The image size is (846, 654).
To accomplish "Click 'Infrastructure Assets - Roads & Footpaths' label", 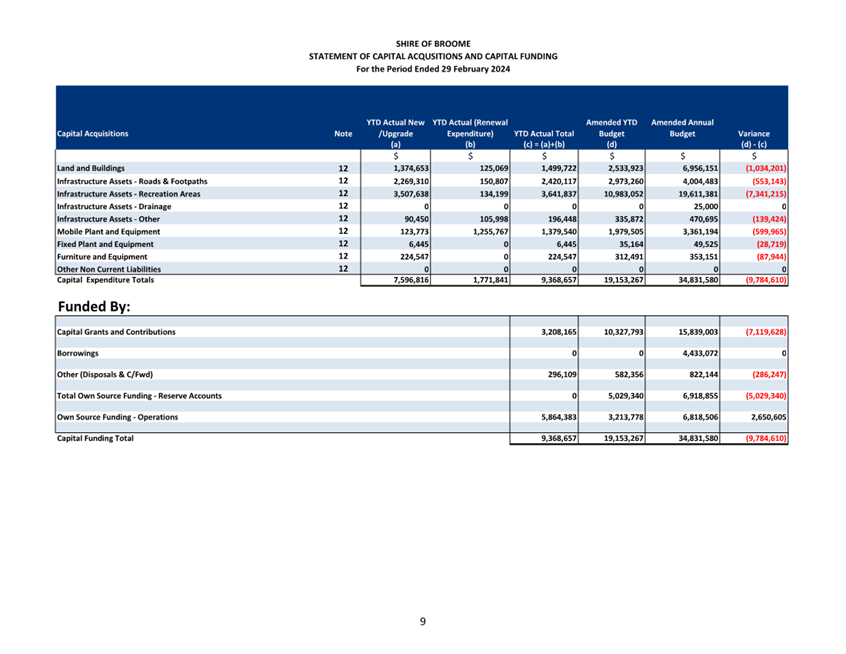I will click(132, 181).
